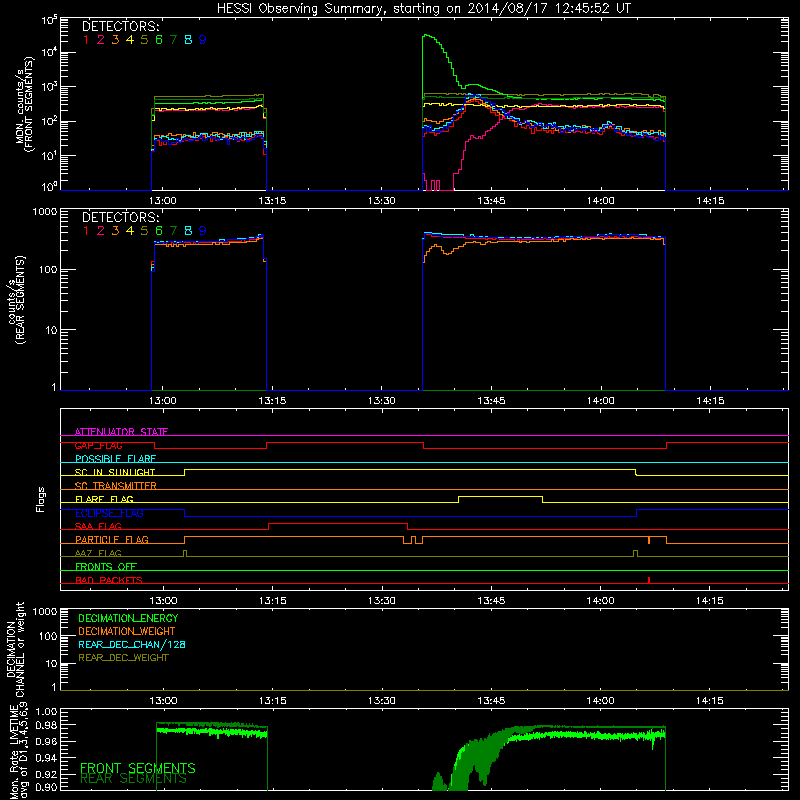The height and width of the screenshot is (800, 800).
Task: Click the REAR SEGMENTS livetime legend label
Action: 134,779
